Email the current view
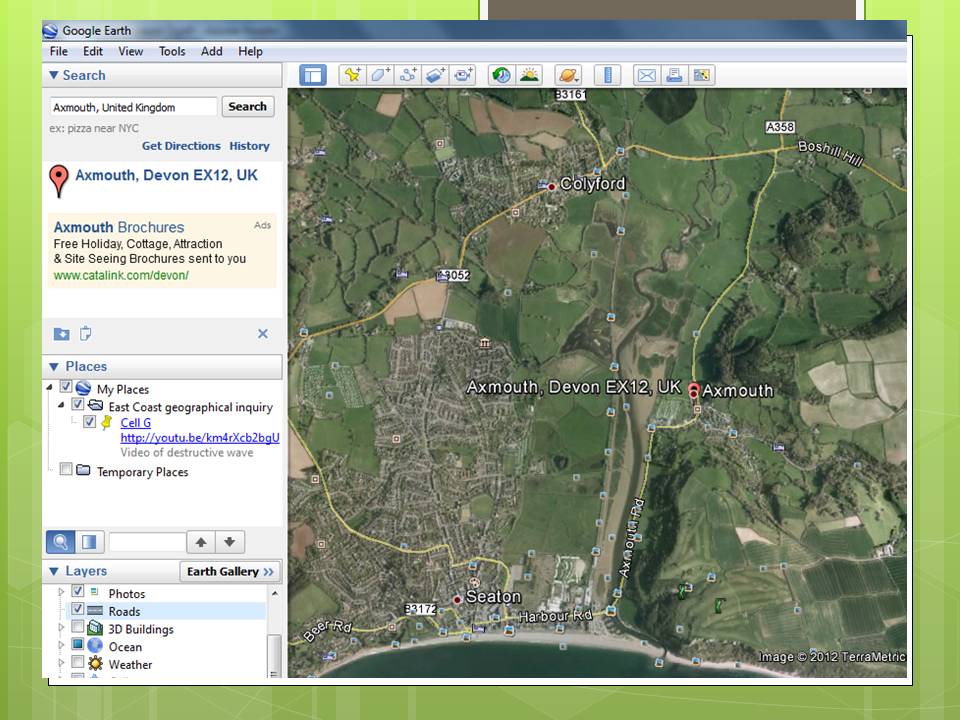 644,74
